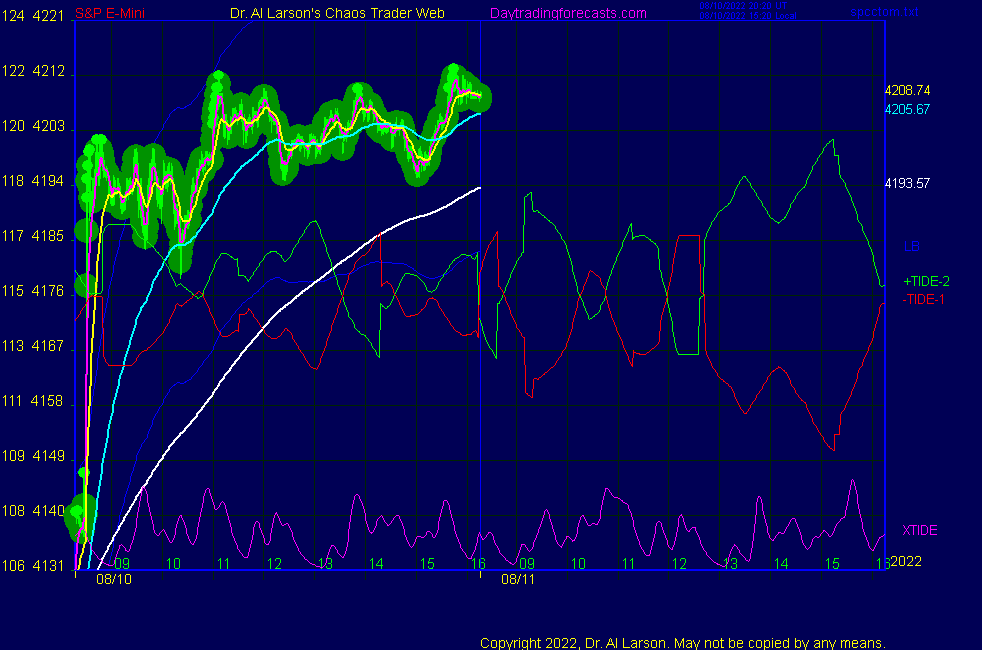Screen dimensions: 982x650
Task: Click the 2022 year label
Action: point(905,561)
